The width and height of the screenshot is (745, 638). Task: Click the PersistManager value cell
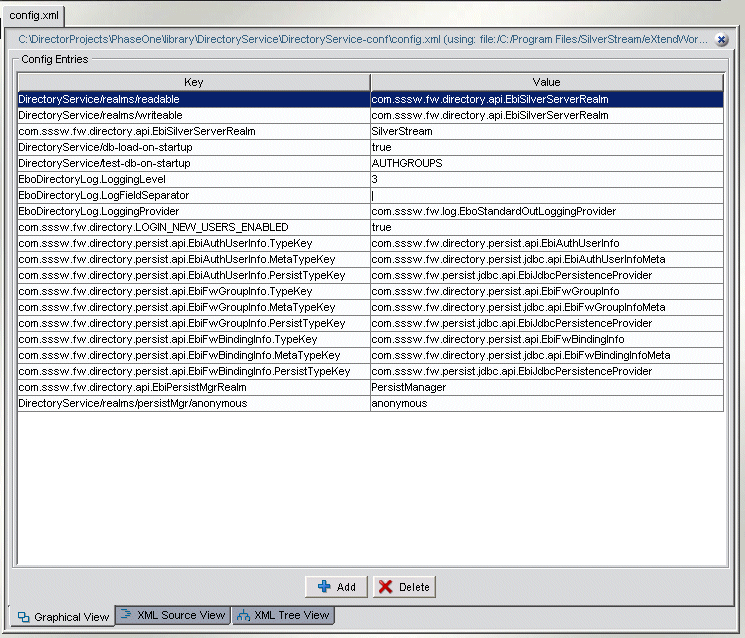pos(547,387)
